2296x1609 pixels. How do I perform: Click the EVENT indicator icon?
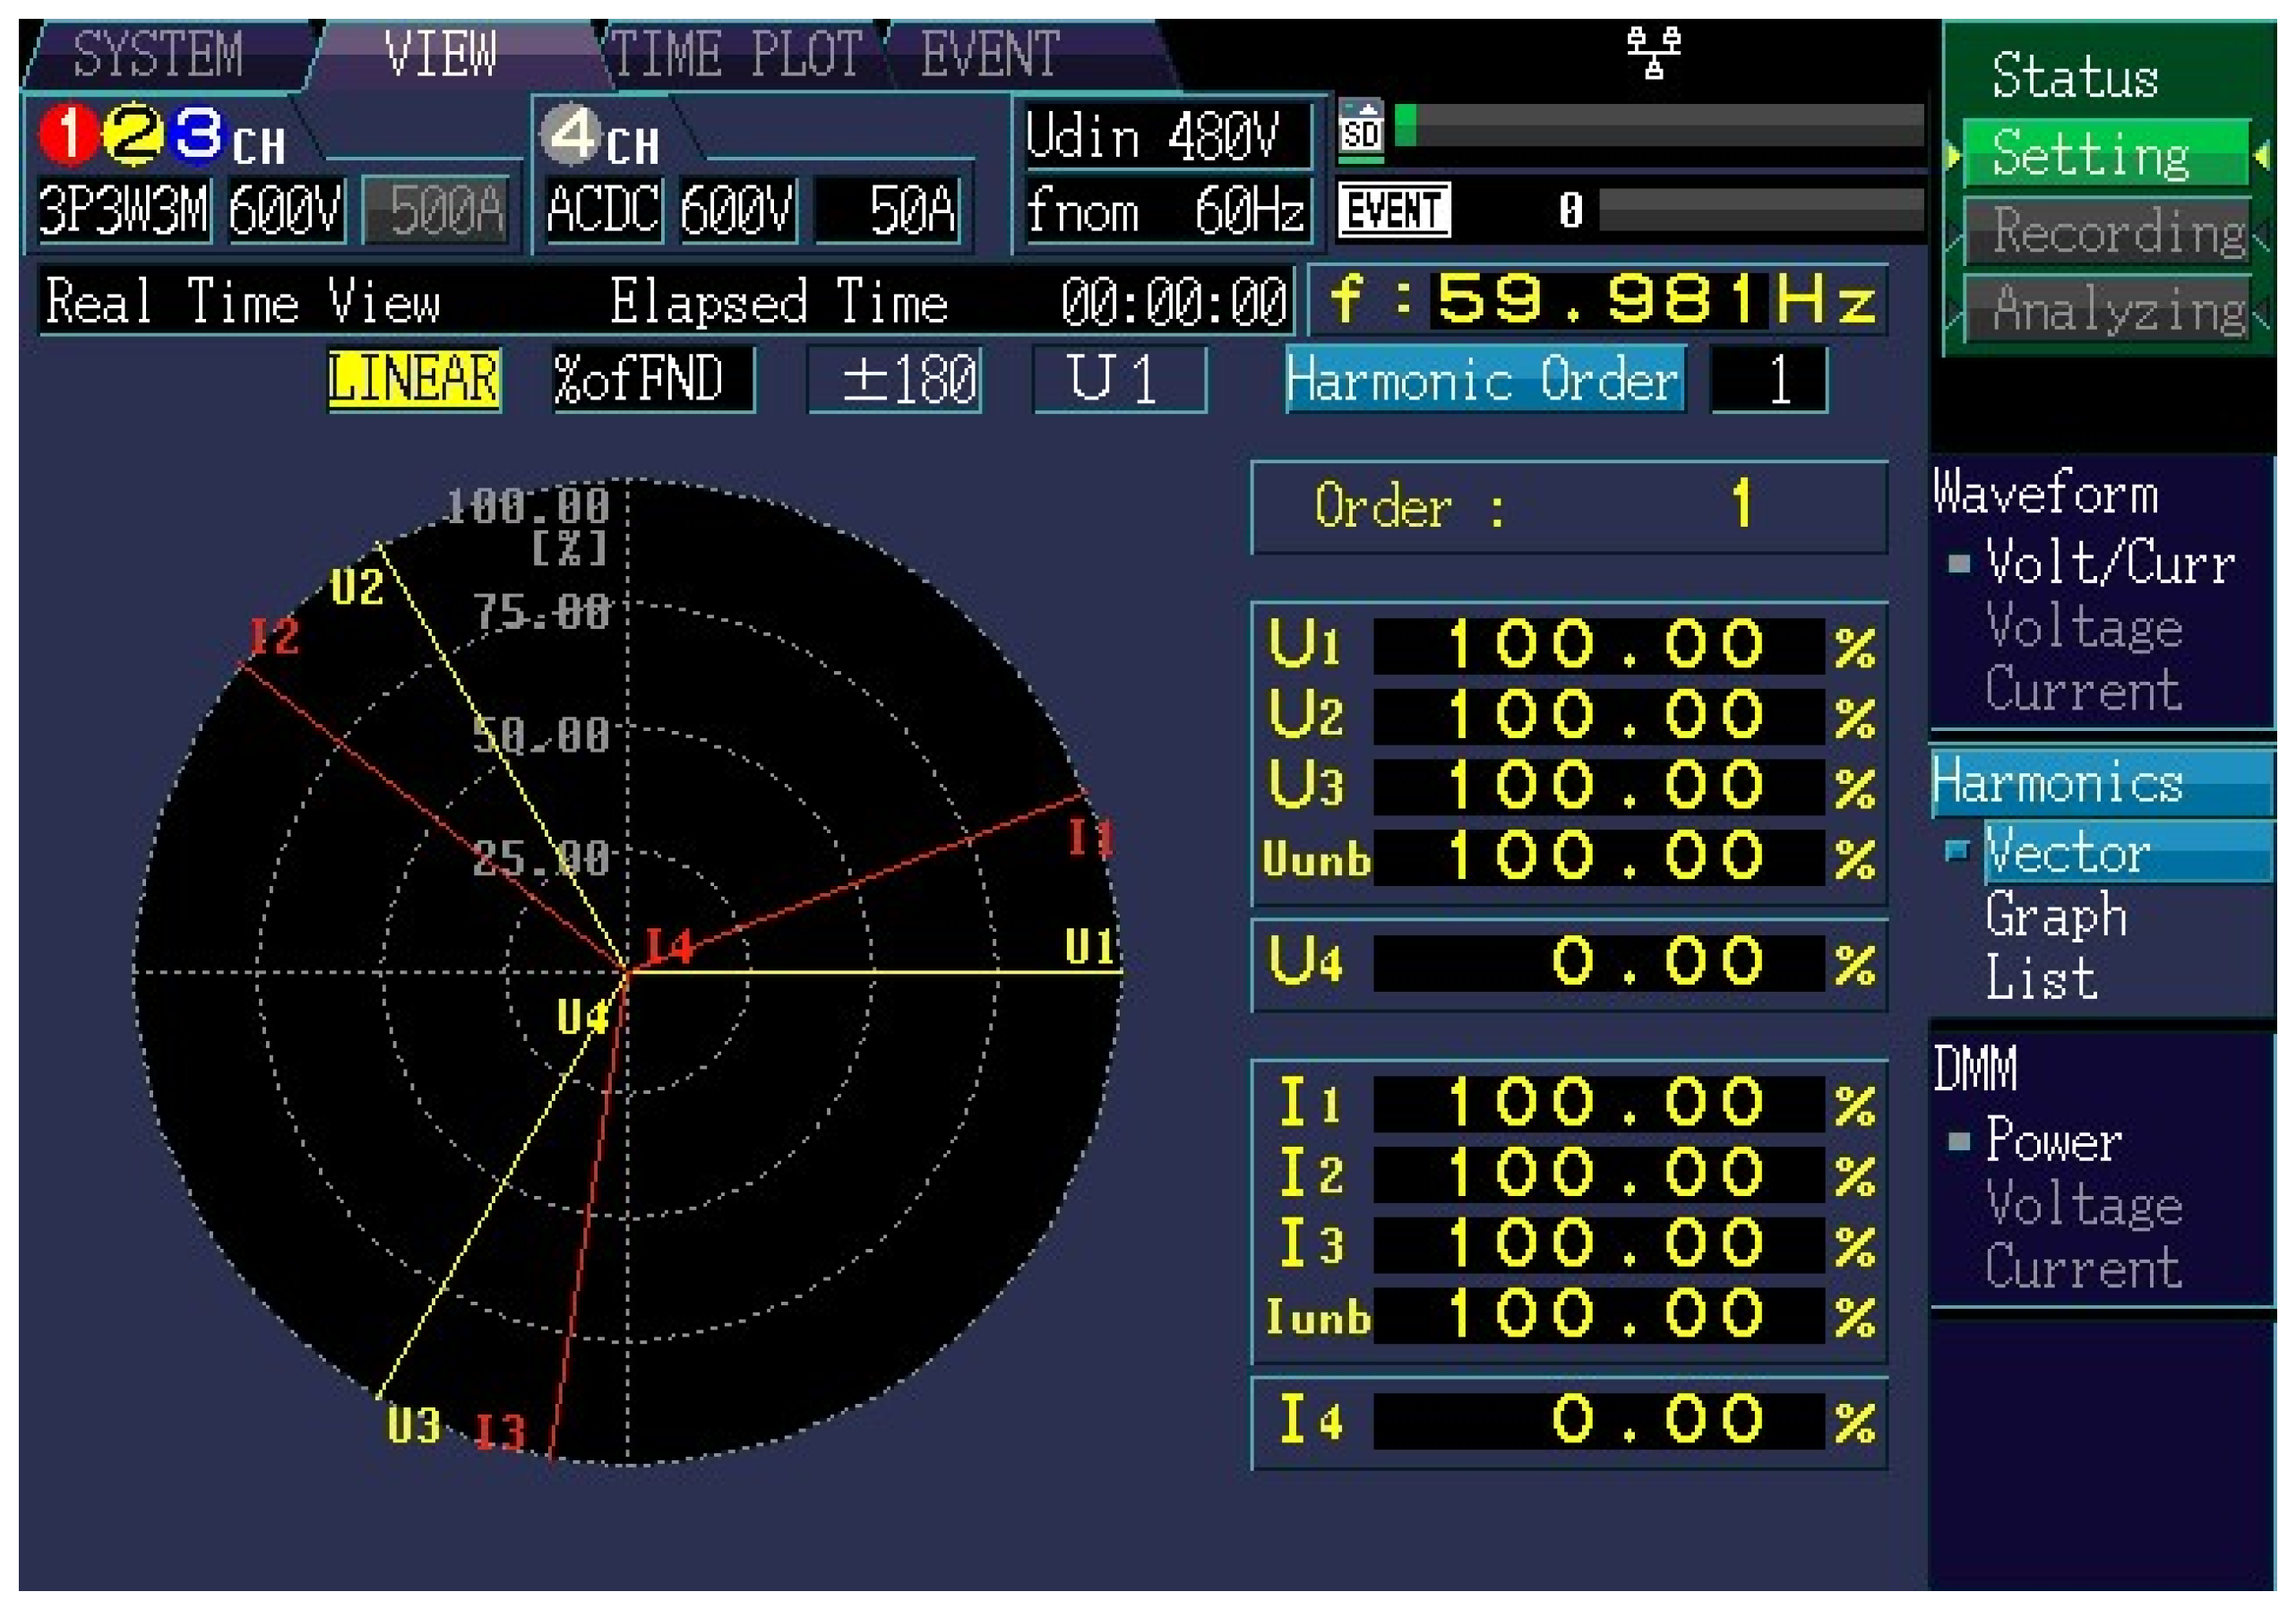[1394, 210]
